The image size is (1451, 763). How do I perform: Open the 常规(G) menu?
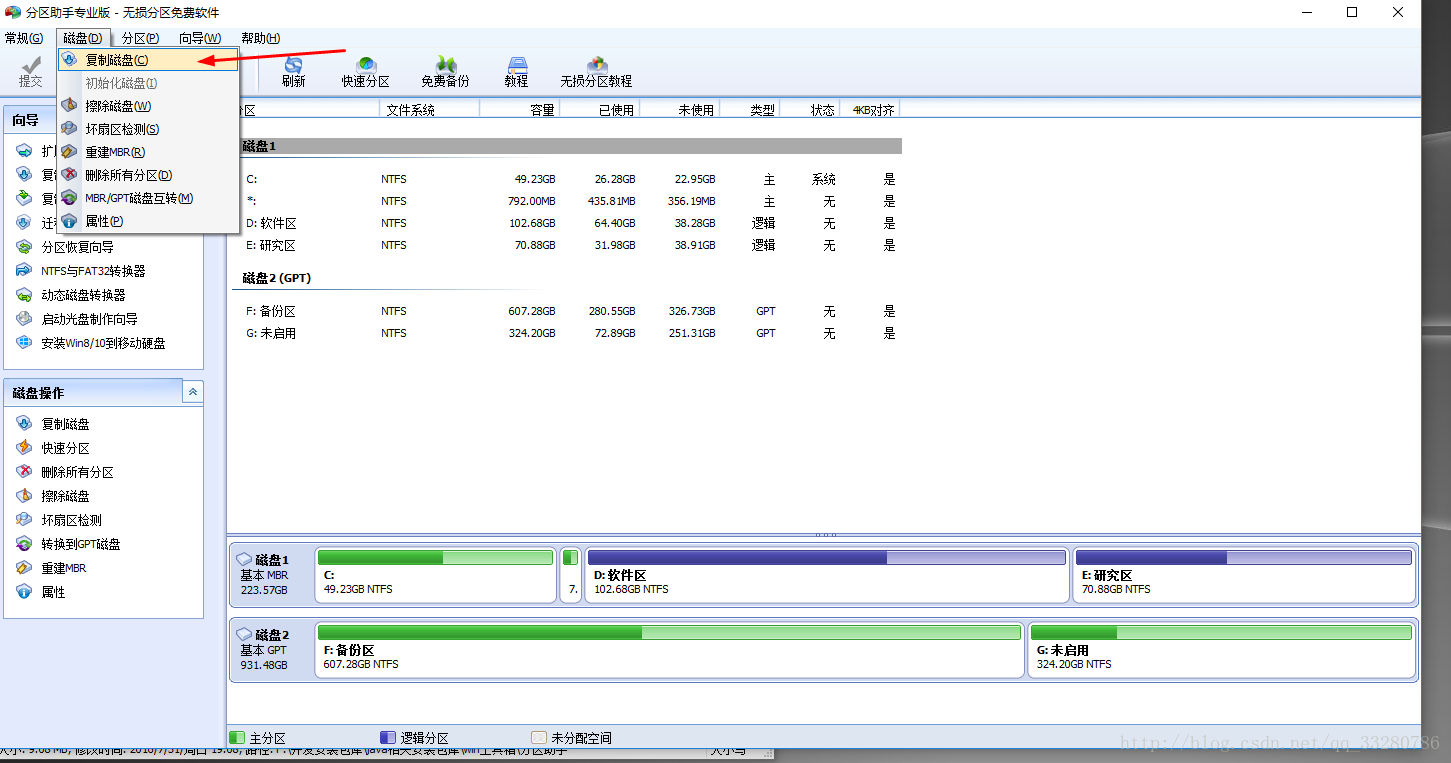point(24,38)
